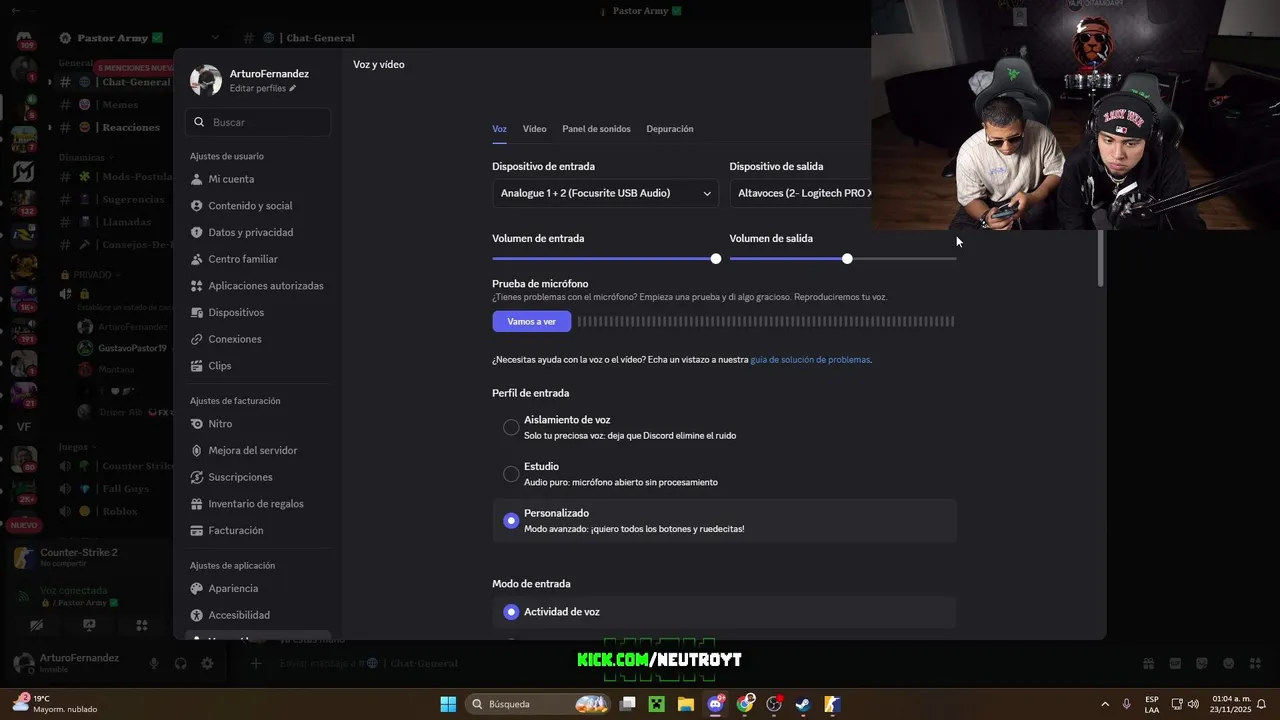Image resolution: width=1280 pixels, height=720 pixels.
Task: Select Actividad de voz input mode
Action: point(724,612)
